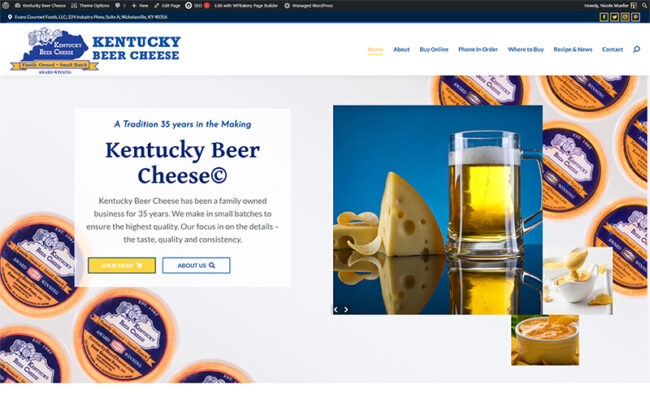The image size is (650, 406).
Task: Expand Howdy Nicole Mueller account menu
Action: (610, 5)
